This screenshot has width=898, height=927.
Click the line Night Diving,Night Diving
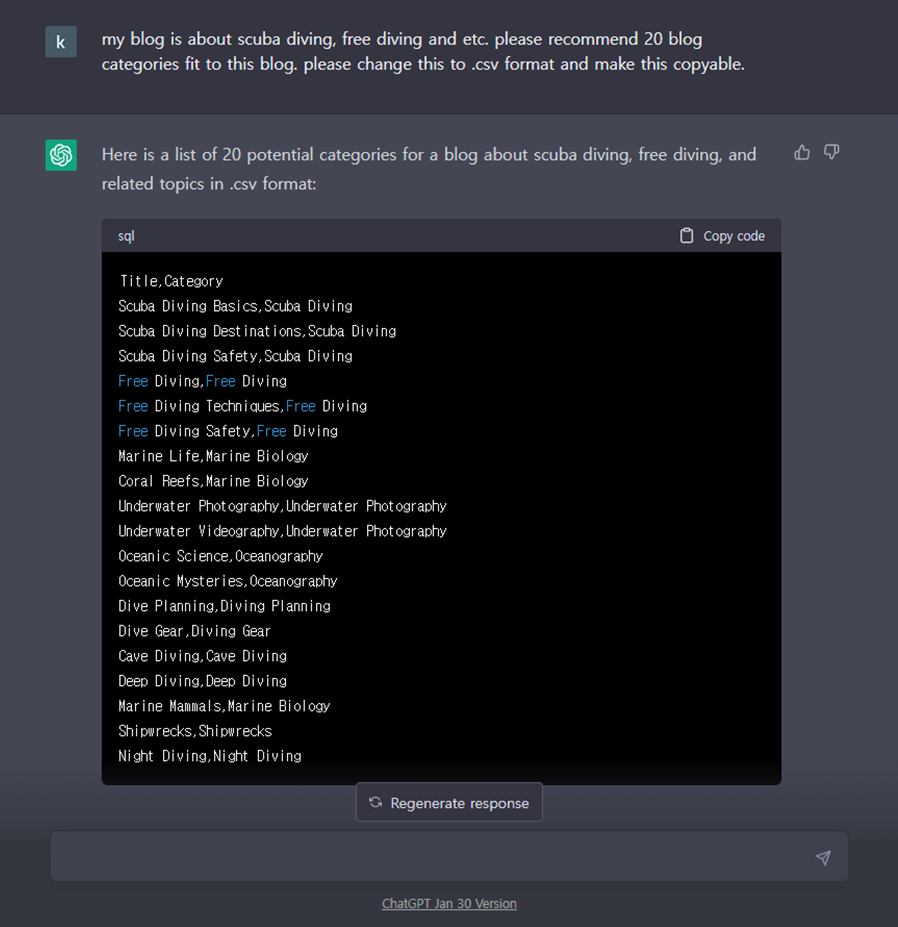[210, 756]
